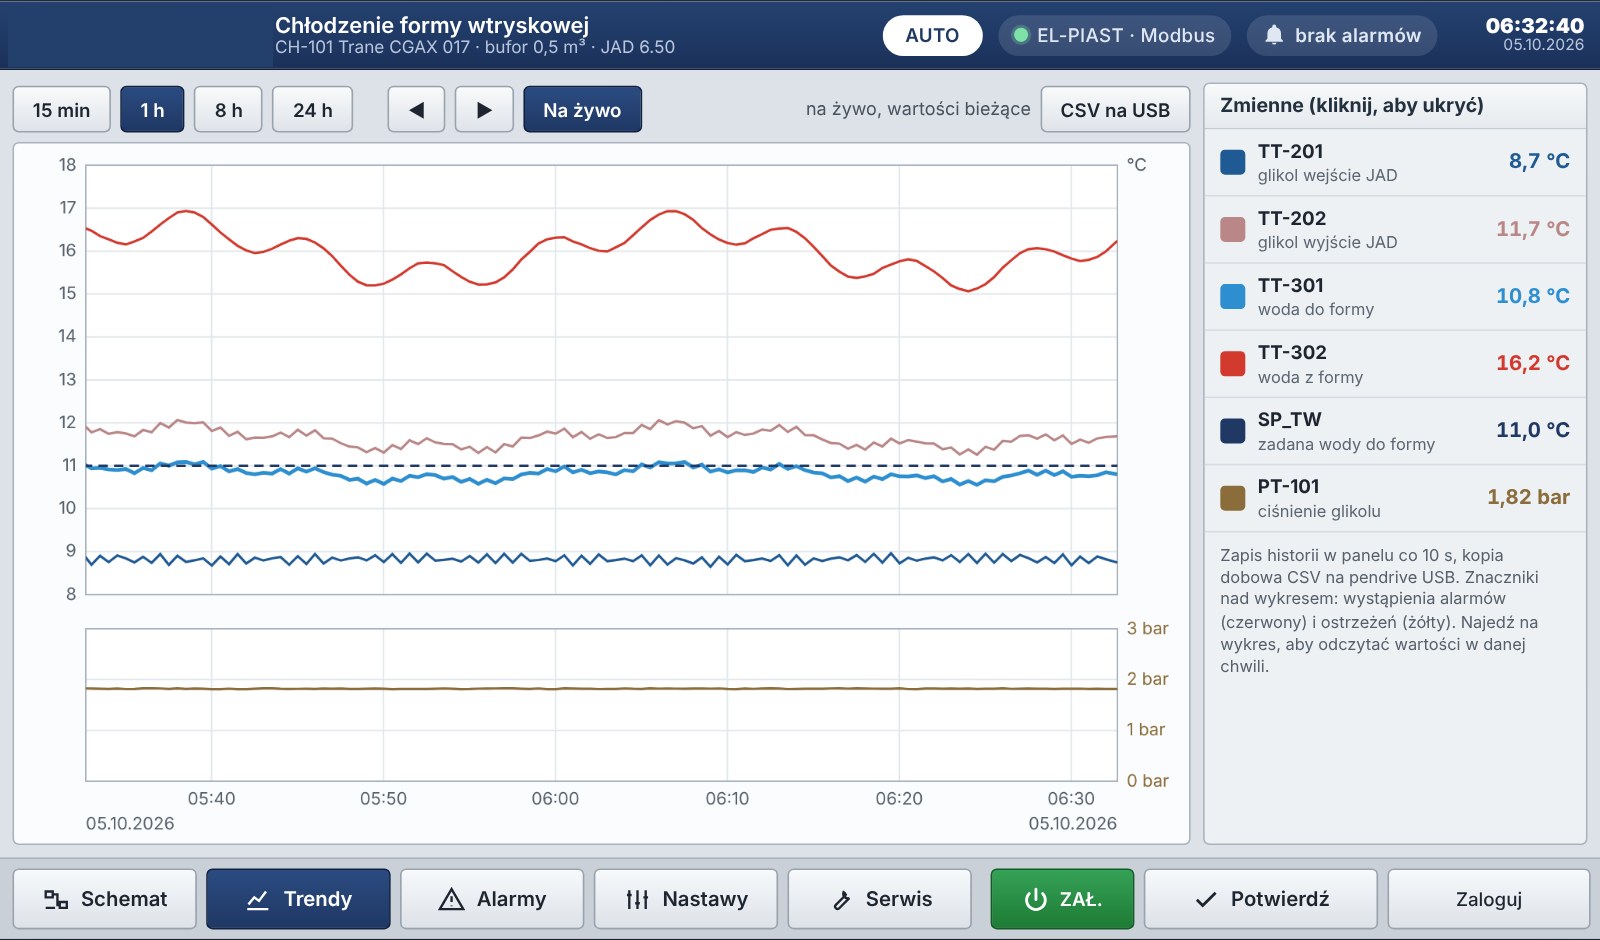This screenshot has height=940, width=1600.
Task: Click the brown pressure line on lower chart
Action: 600,688
